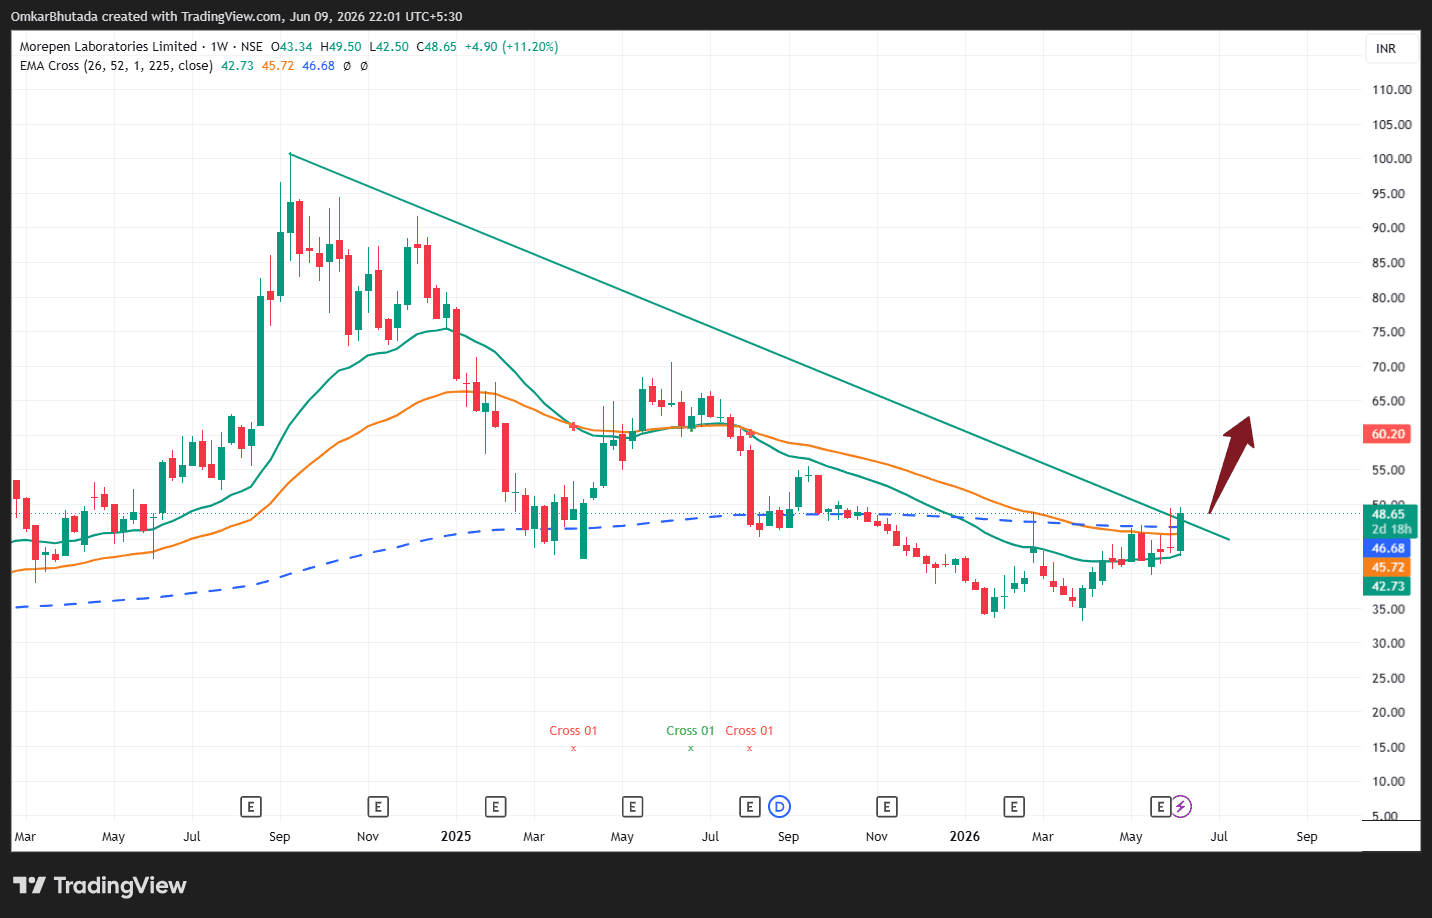Viewport: 1432px width, 918px height.
Task: Click the earnings 'E' marker before Sep 2024
Action: pos(251,806)
